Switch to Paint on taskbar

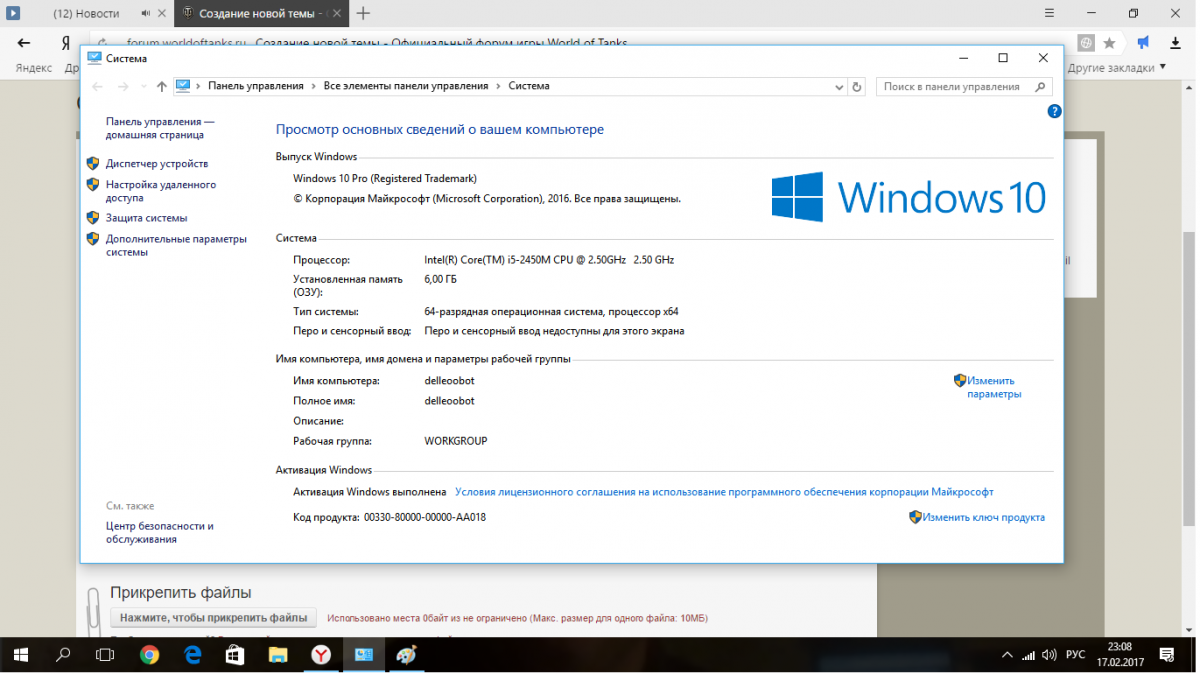click(x=407, y=655)
